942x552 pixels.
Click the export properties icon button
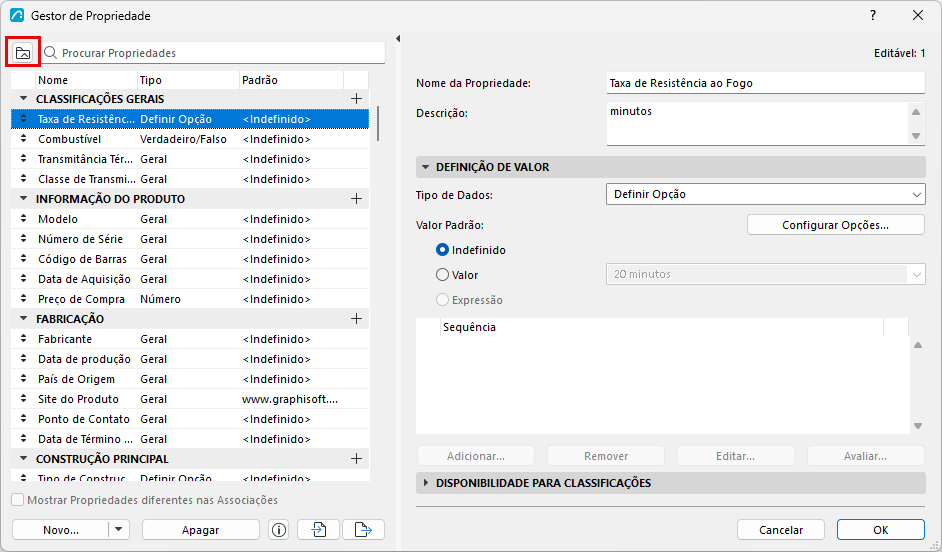[363, 530]
